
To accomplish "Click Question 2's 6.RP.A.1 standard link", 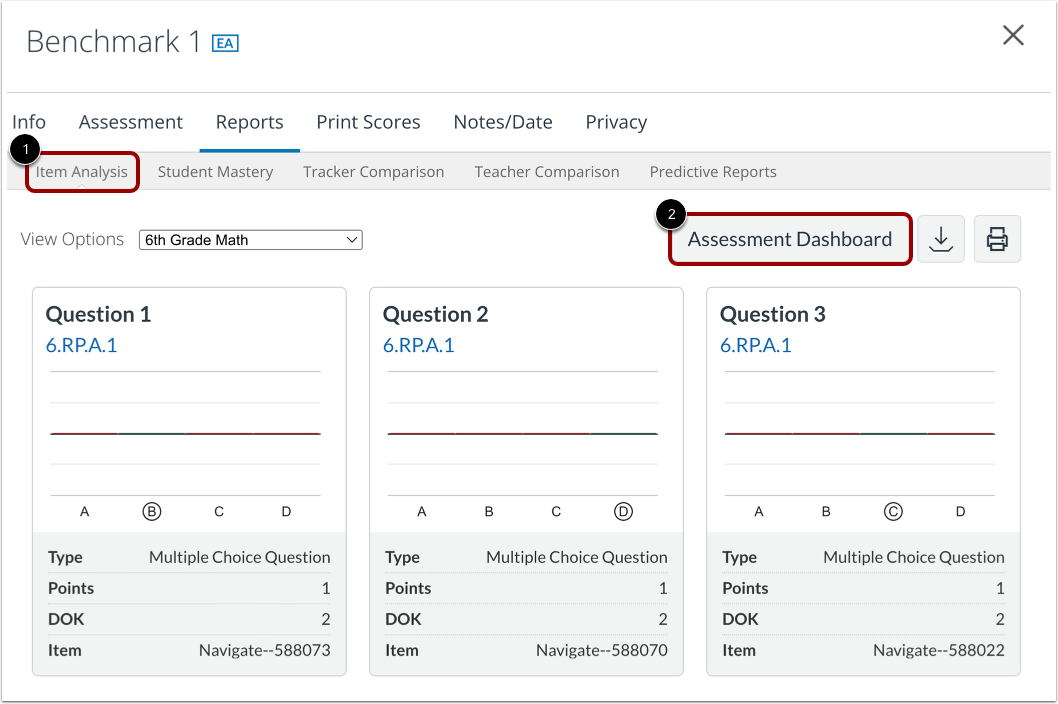I will tap(418, 346).
